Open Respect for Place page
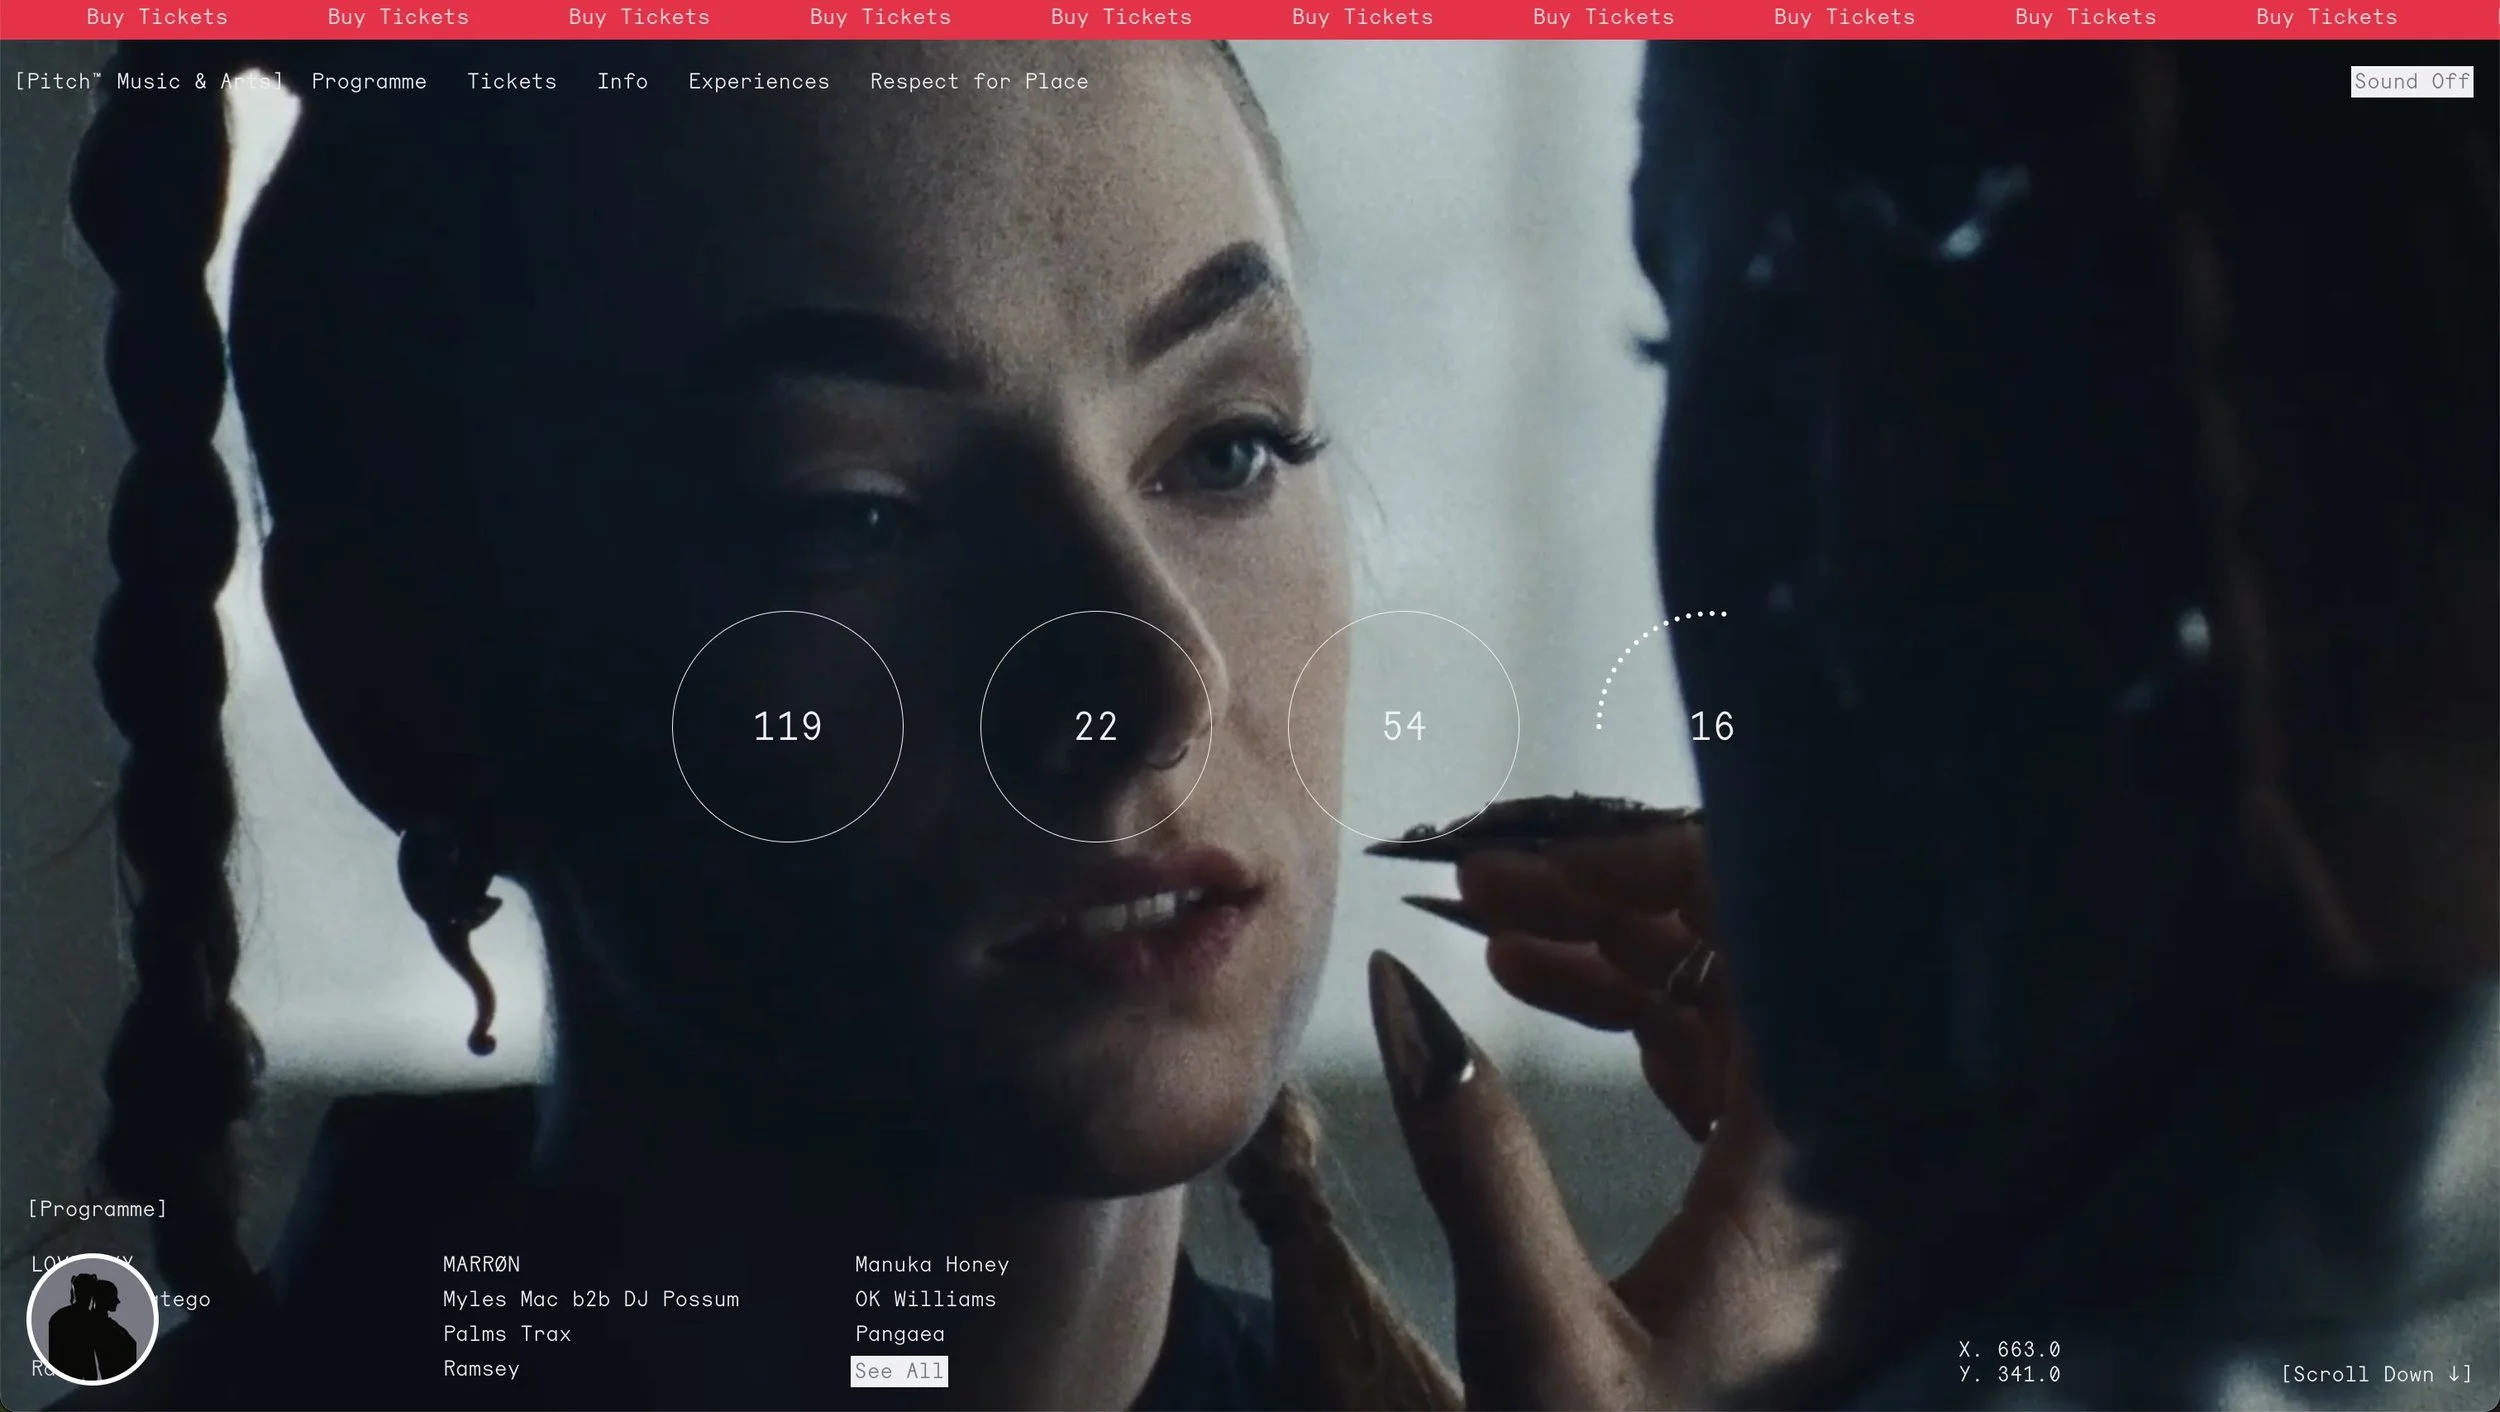This screenshot has width=2500, height=1412. (978, 82)
